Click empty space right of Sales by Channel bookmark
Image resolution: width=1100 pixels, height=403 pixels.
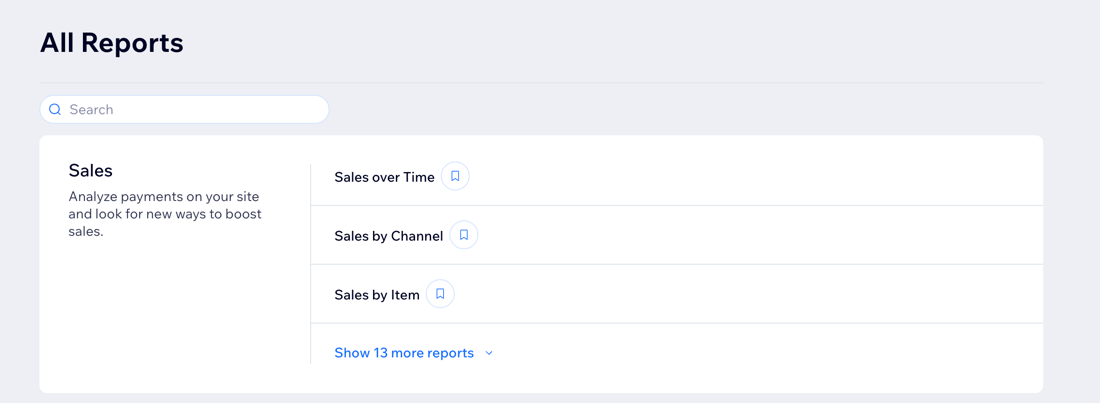750,236
